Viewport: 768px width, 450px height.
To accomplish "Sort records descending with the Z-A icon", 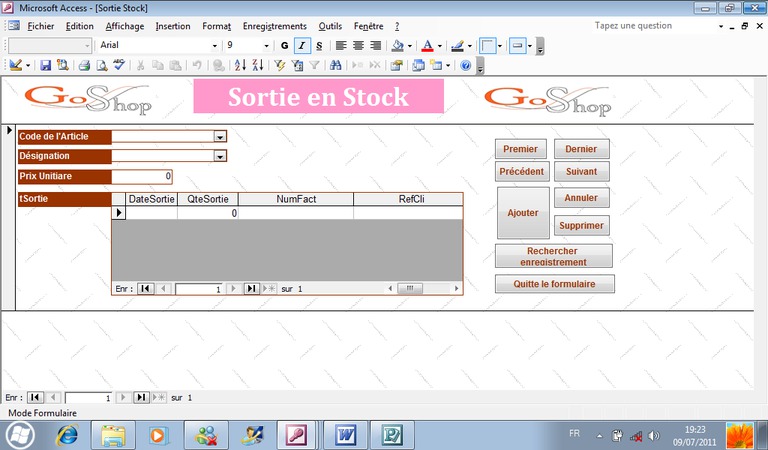I will point(257,65).
